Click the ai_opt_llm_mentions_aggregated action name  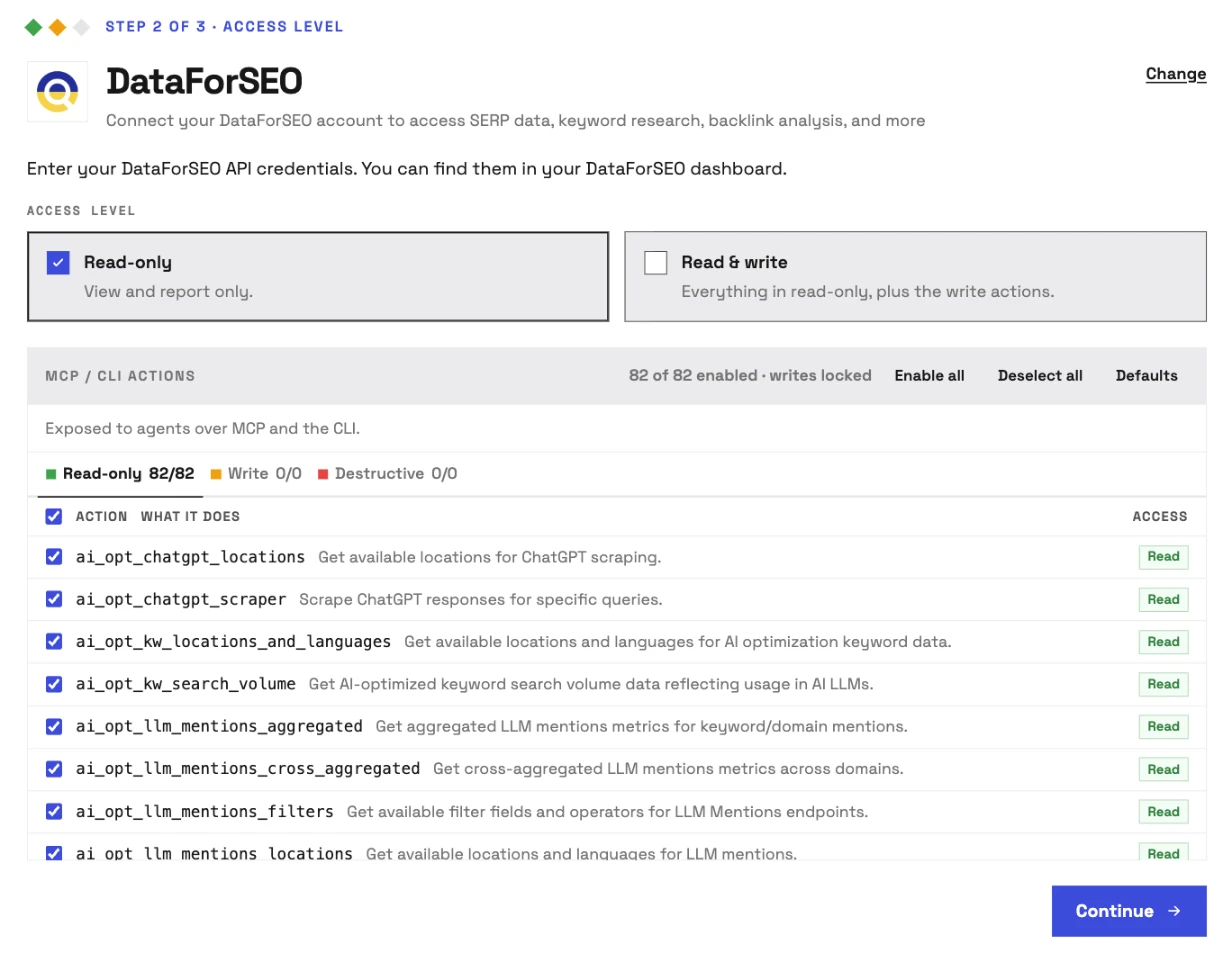click(219, 726)
